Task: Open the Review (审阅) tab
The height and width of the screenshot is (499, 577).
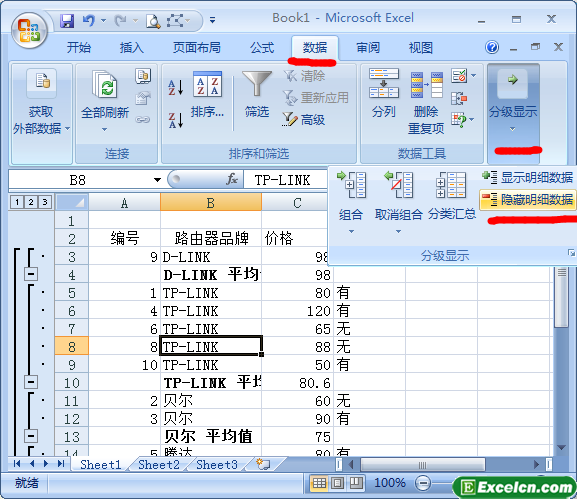Action: (368, 47)
